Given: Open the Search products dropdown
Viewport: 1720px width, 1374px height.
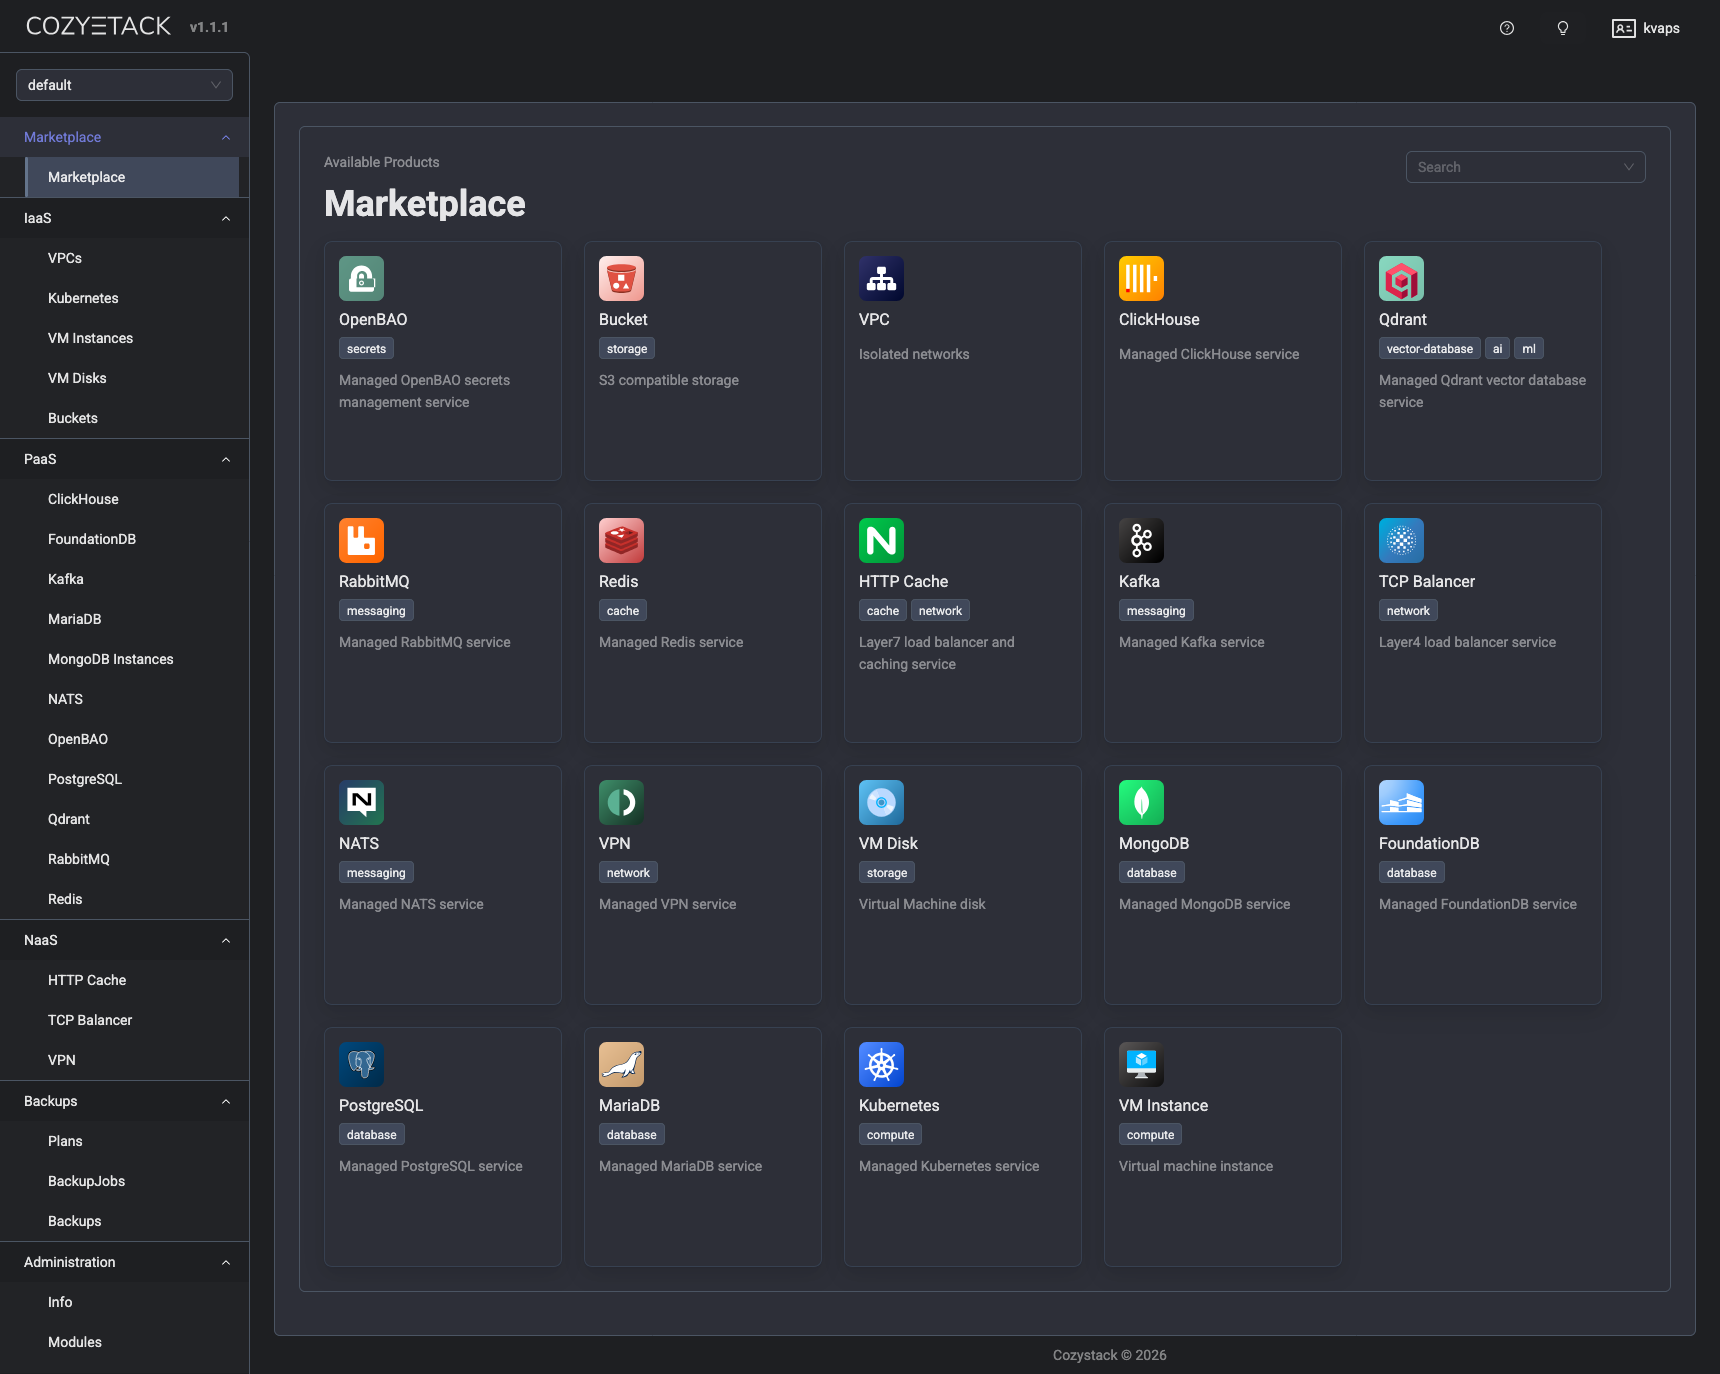Looking at the screenshot, I should click(1524, 167).
